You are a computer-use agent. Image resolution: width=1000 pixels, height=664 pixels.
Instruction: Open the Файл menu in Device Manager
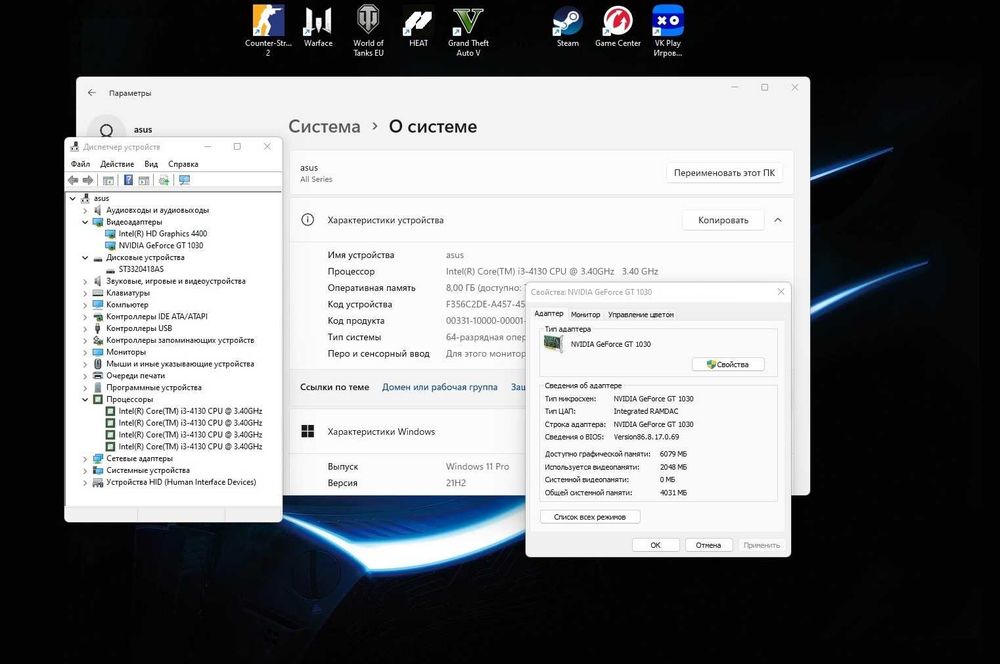click(x=80, y=164)
